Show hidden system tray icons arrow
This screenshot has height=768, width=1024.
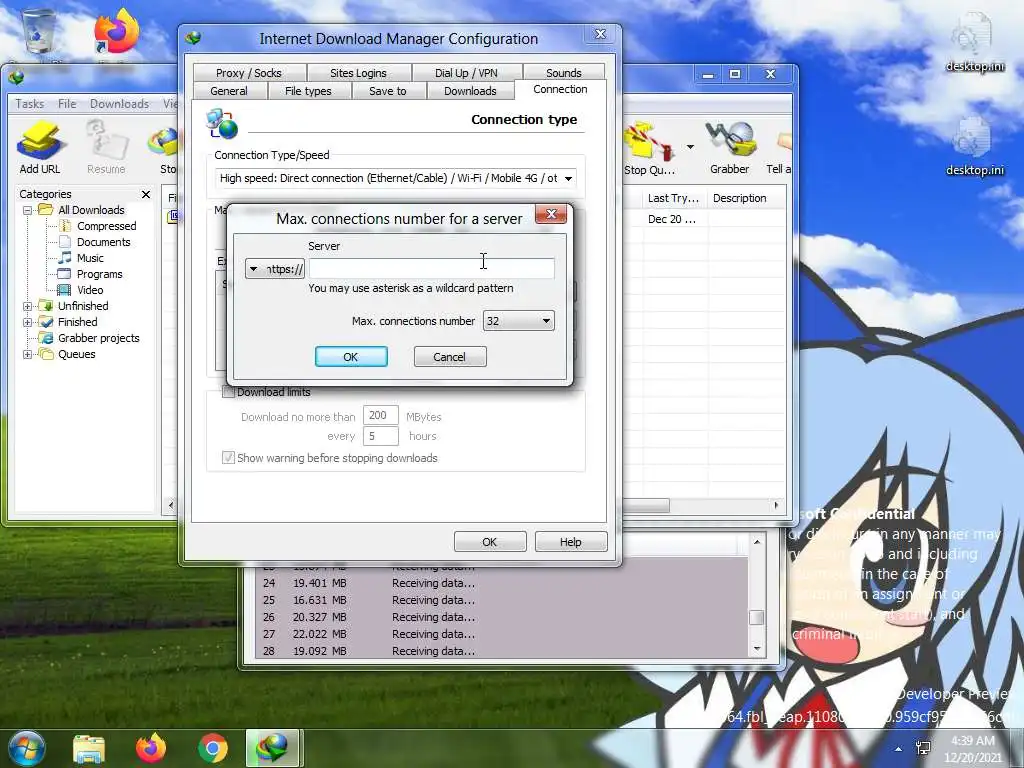pos(898,749)
